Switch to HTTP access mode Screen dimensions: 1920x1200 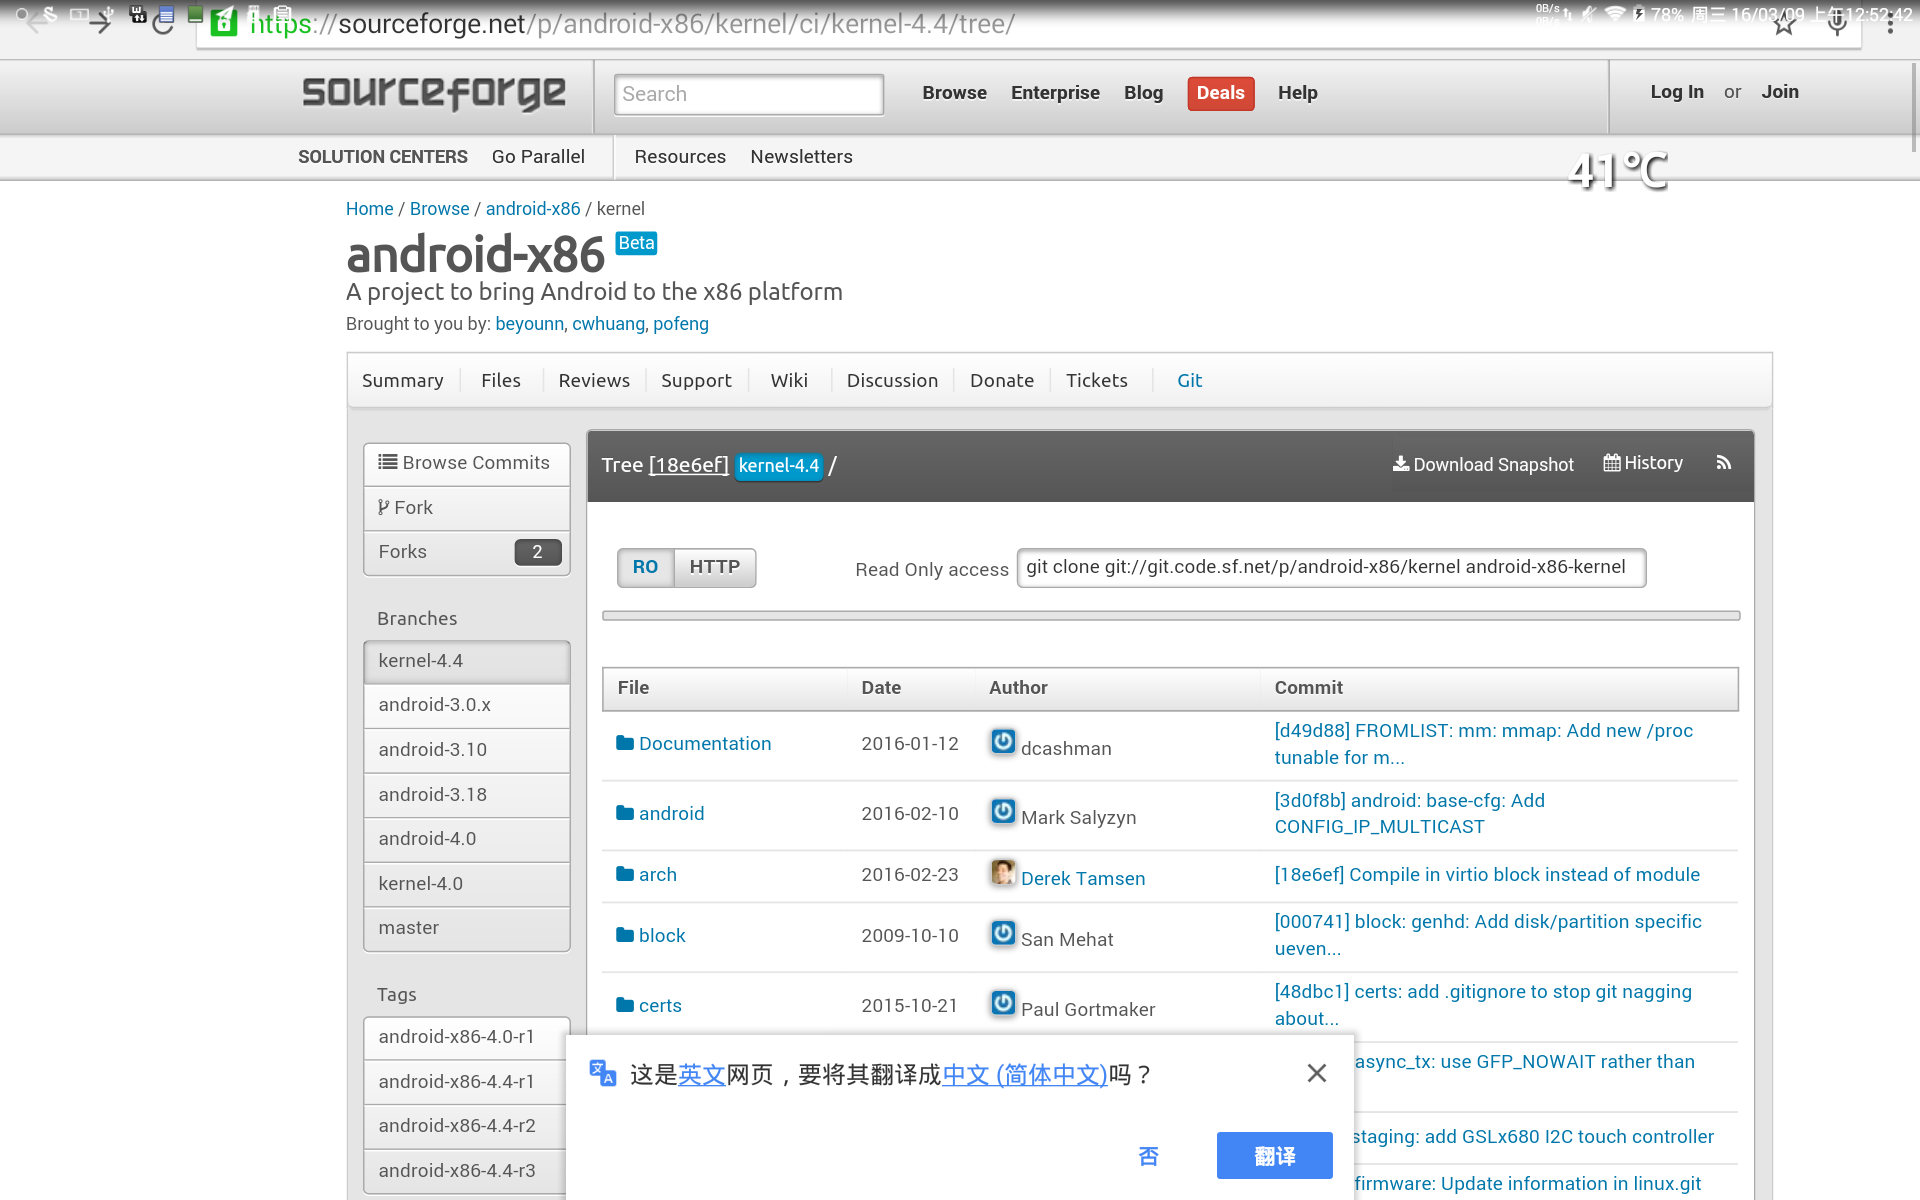pyautogui.click(x=715, y=567)
